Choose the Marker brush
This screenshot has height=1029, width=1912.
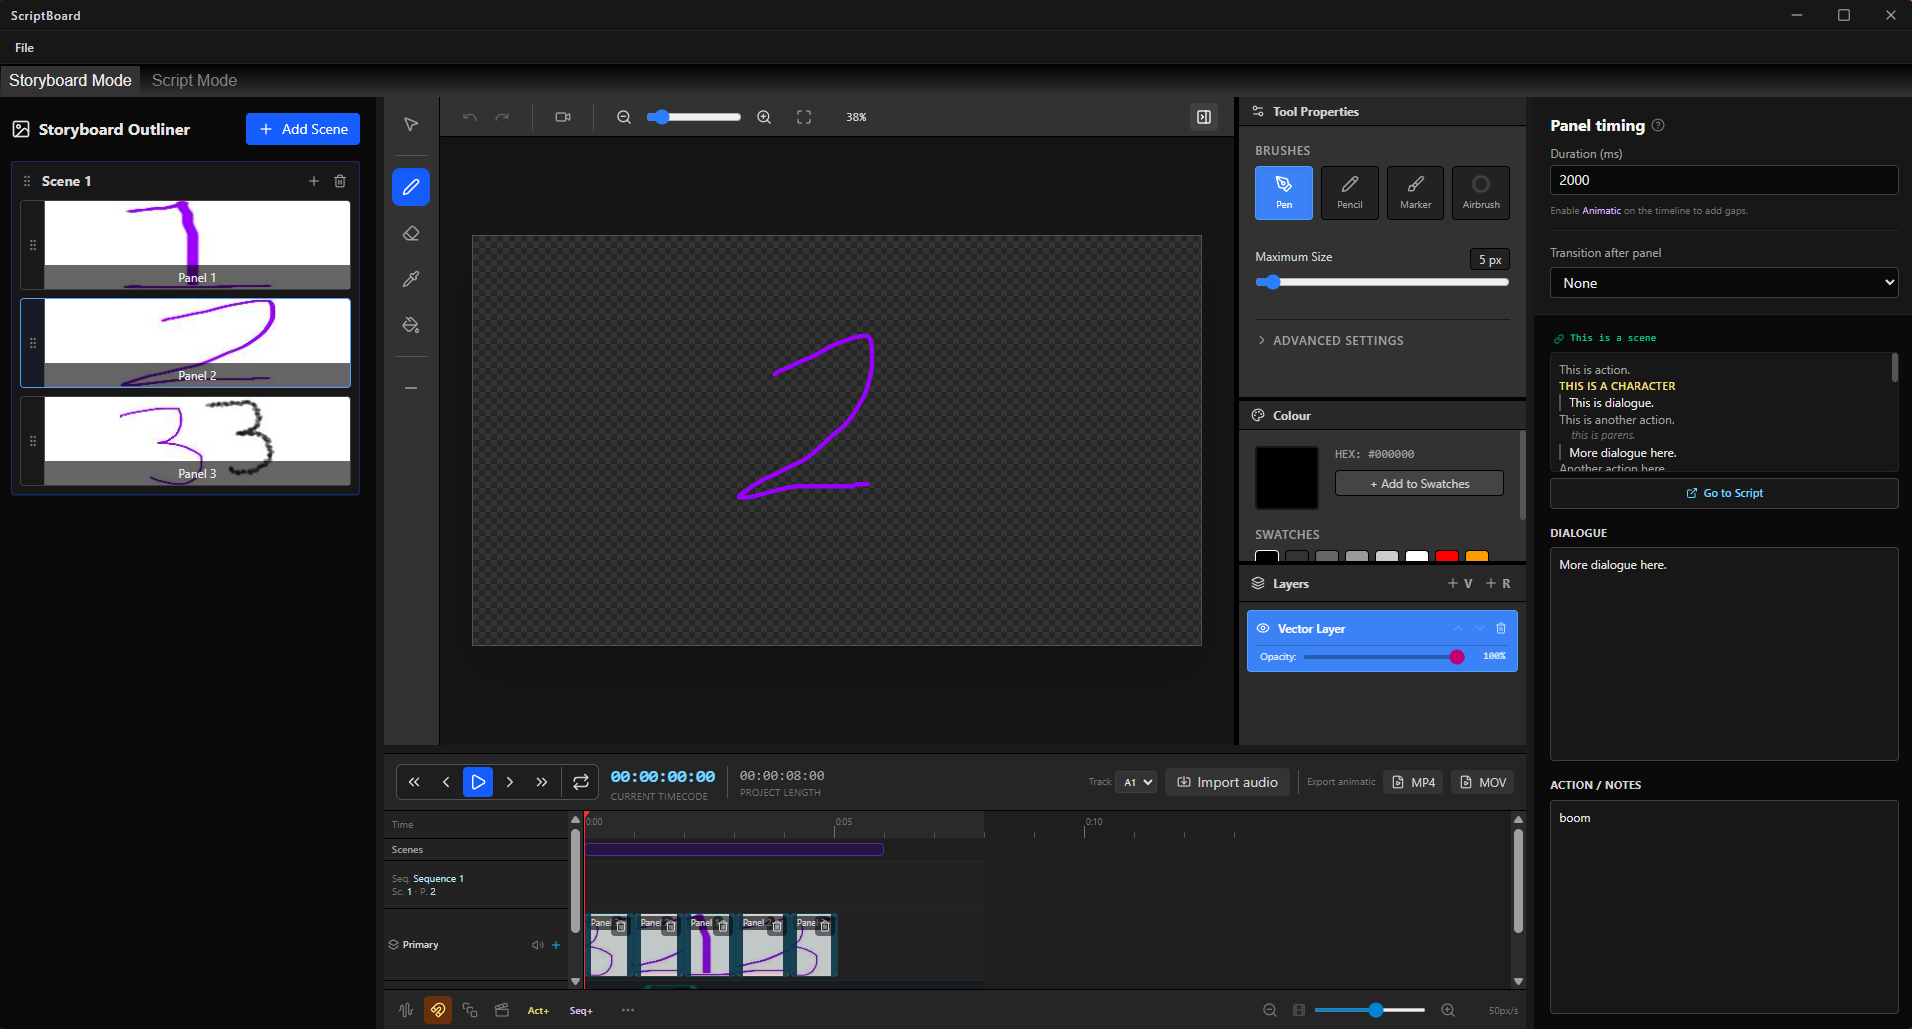tap(1416, 192)
